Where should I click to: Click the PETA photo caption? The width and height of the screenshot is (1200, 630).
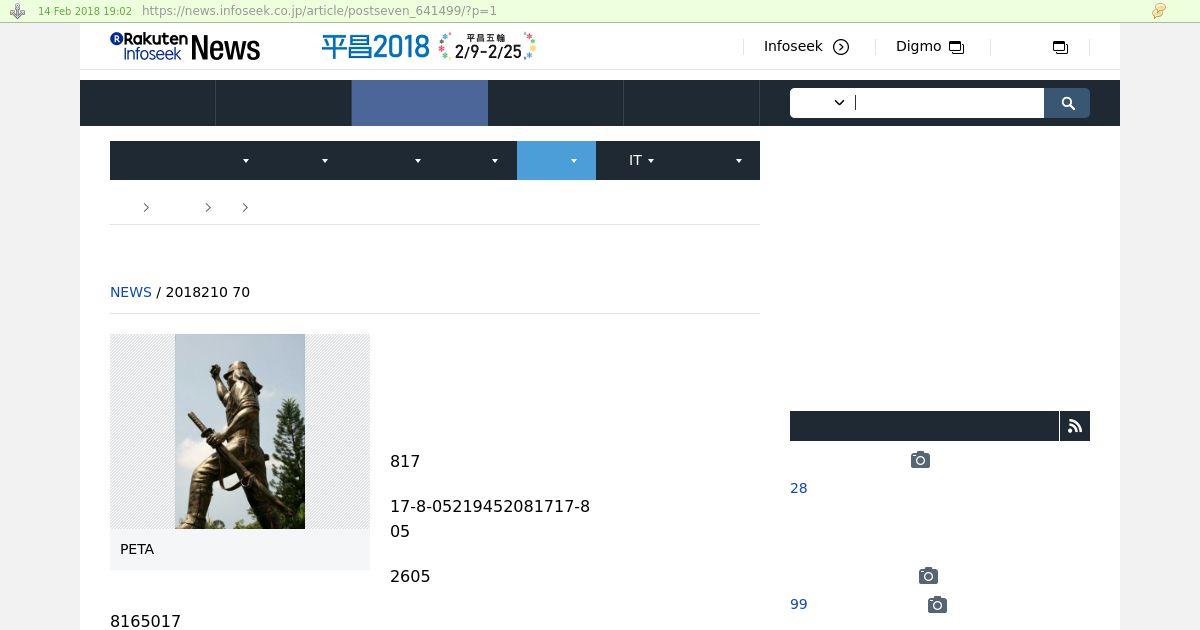(x=137, y=549)
